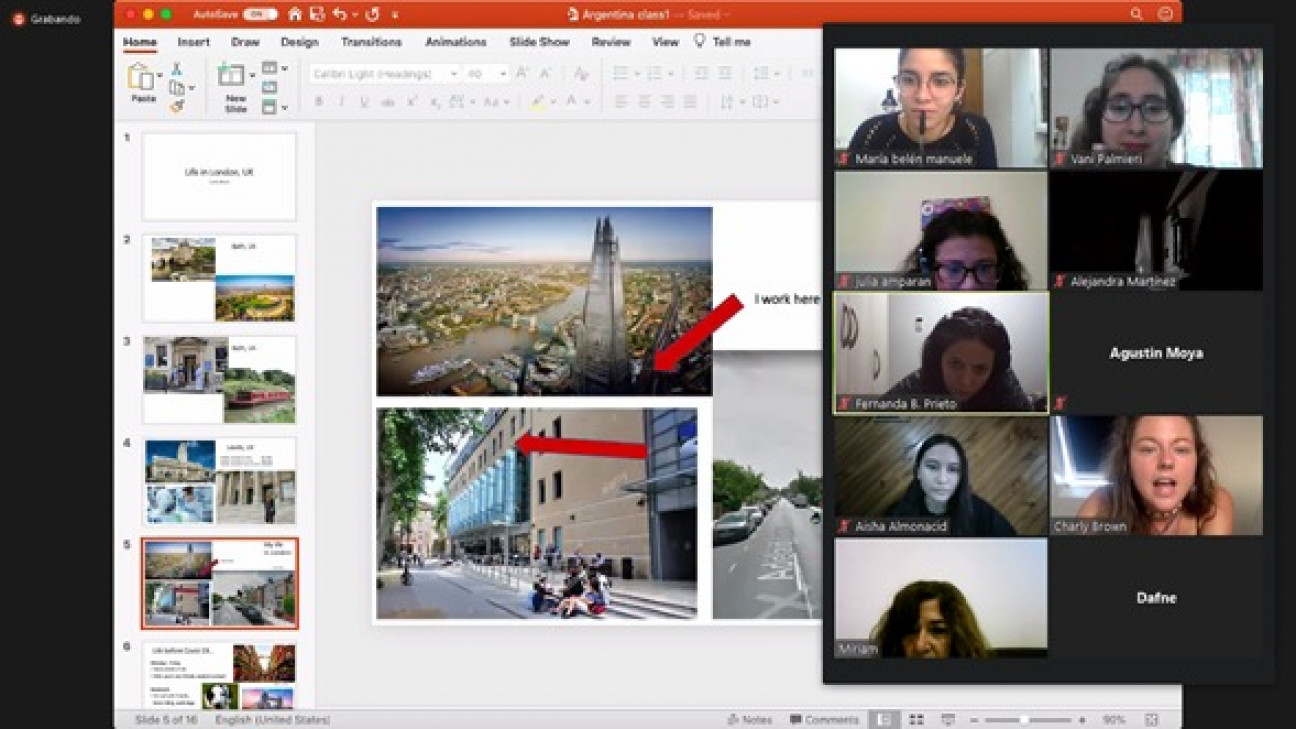Click the Home icon in title bar
The height and width of the screenshot is (729, 1296).
pos(294,14)
